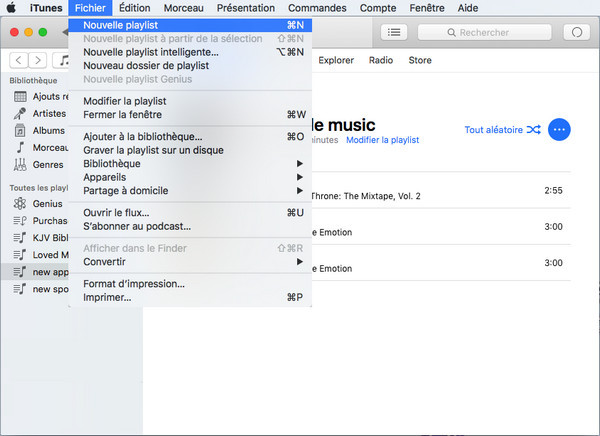Open the iTunes application menu
Viewport: 600px width, 436px height.
pos(46,8)
